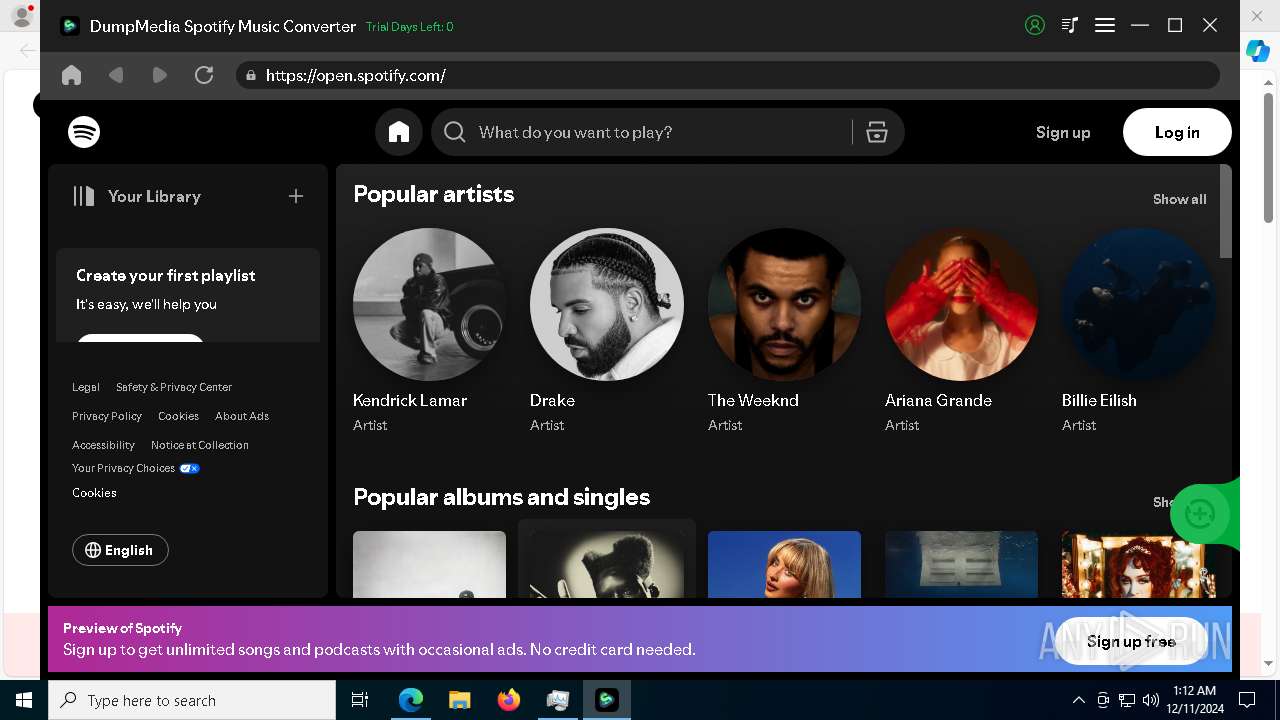Launch Microsoft Edge from the taskbar
The height and width of the screenshot is (720, 1280).
[x=411, y=700]
